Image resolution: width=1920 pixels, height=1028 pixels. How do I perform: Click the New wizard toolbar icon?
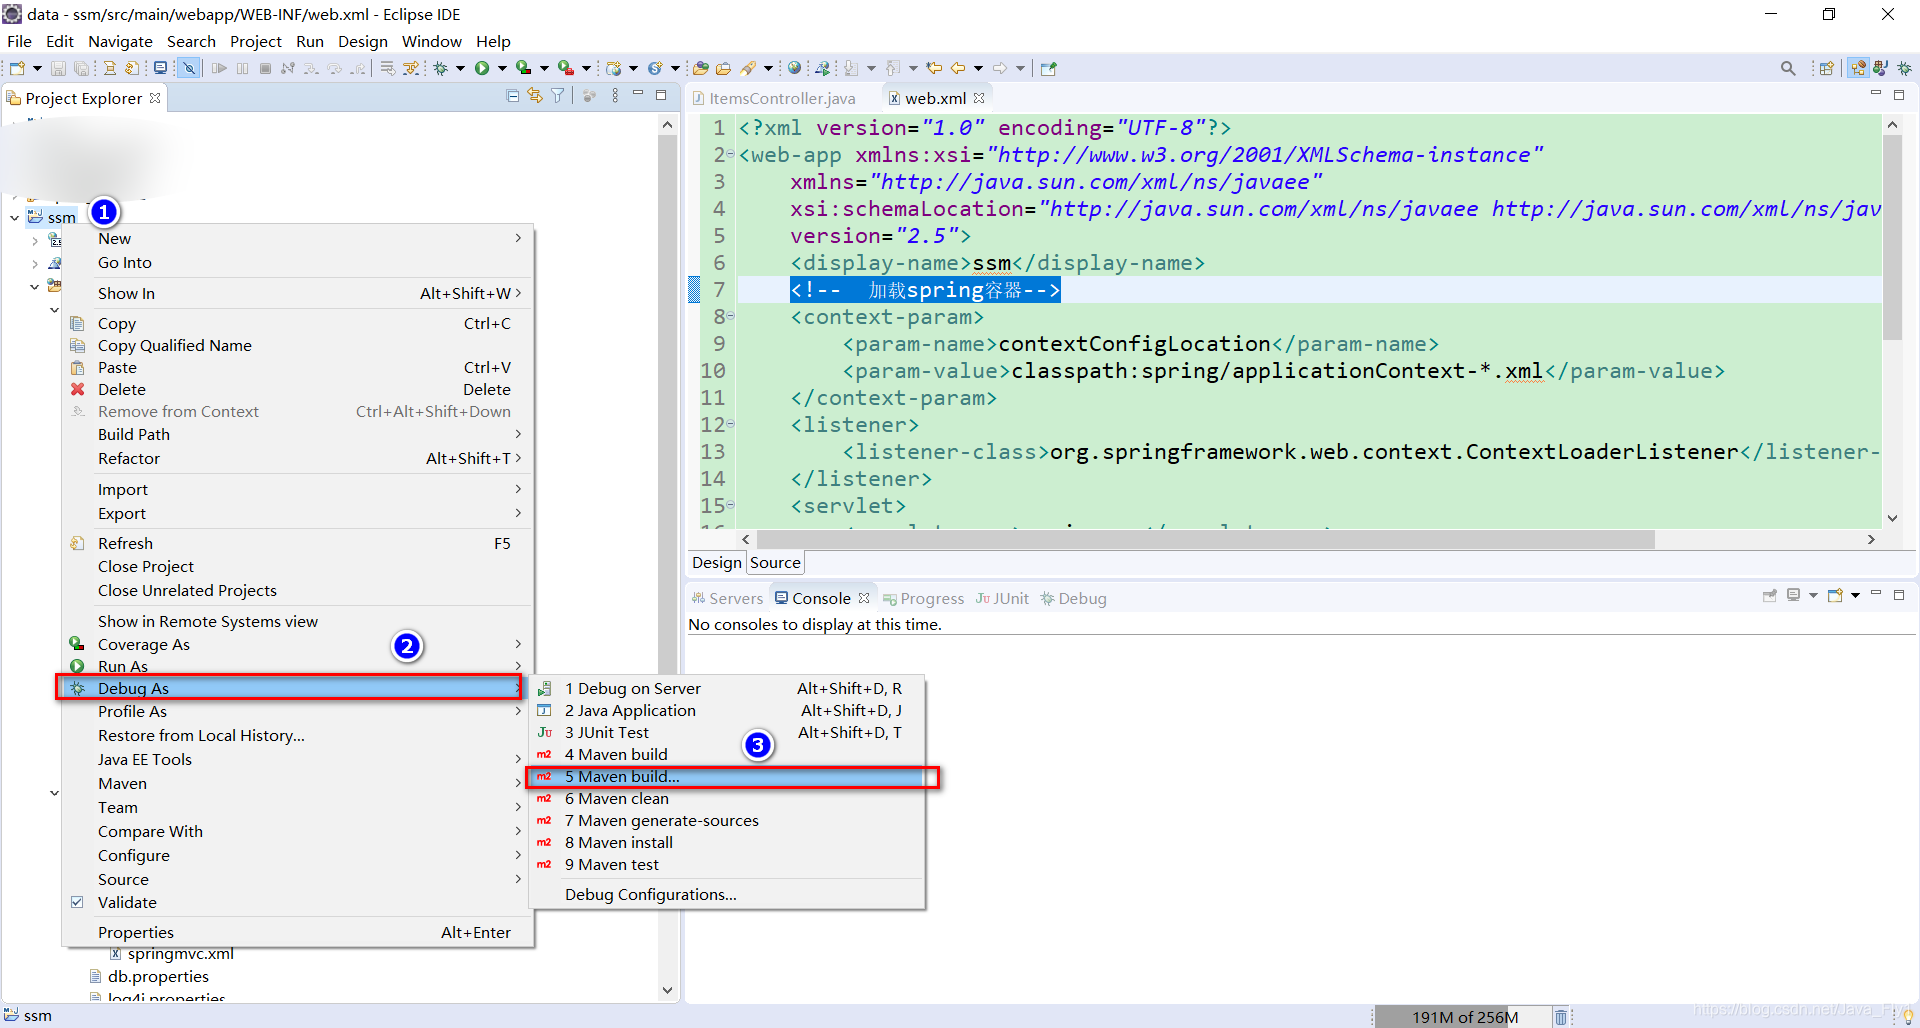(x=17, y=68)
